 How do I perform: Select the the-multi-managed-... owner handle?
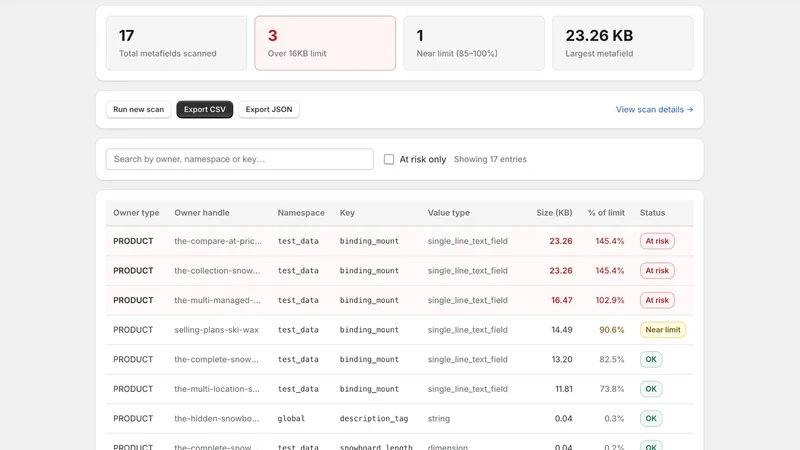[217, 300]
